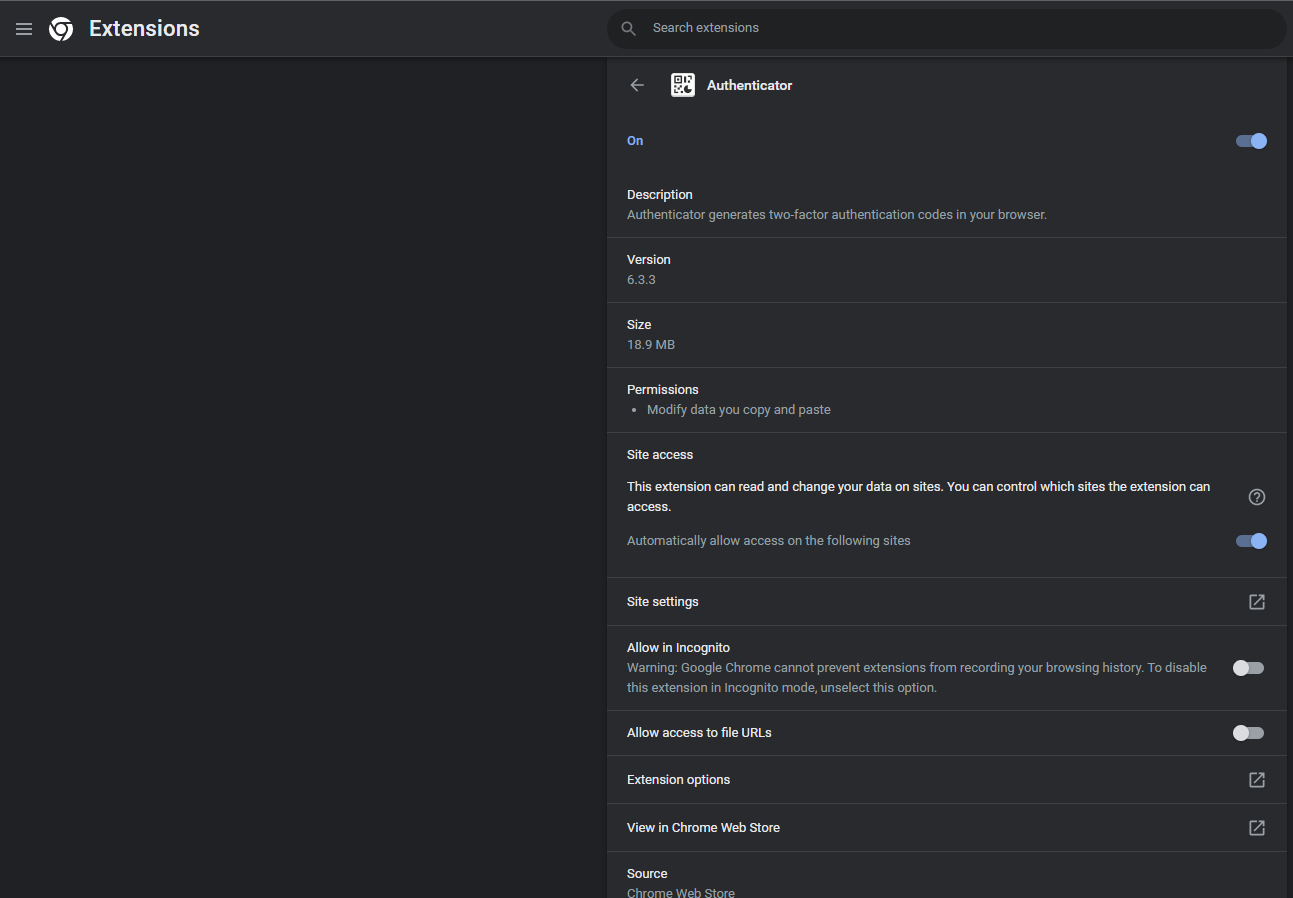Click the Incognito warning text
Screen dimensions: 1293x898
[x=917, y=678]
